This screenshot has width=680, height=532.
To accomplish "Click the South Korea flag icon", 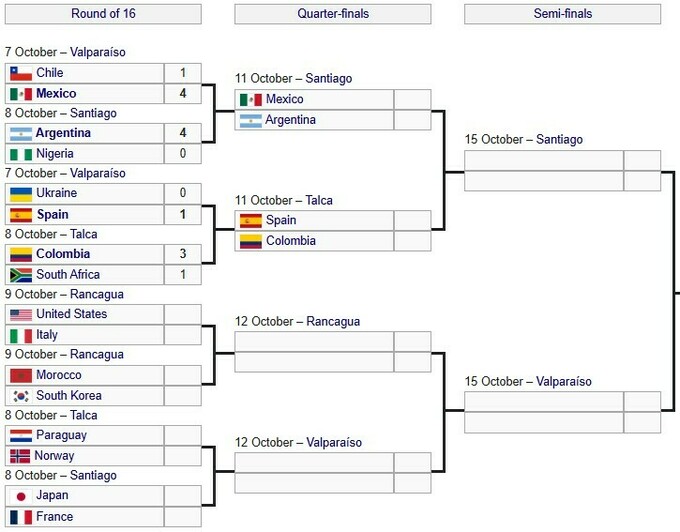I will pyautogui.click(x=20, y=396).
